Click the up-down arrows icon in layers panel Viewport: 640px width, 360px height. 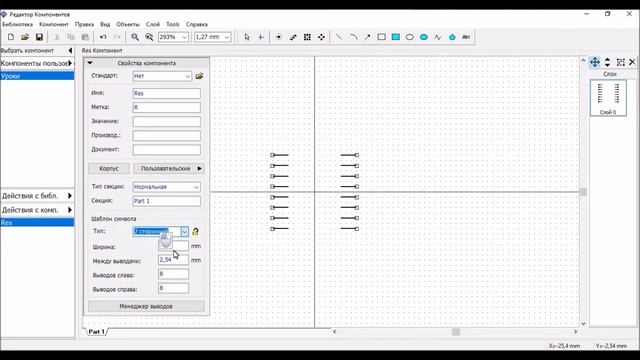click(x=607, y=62)
